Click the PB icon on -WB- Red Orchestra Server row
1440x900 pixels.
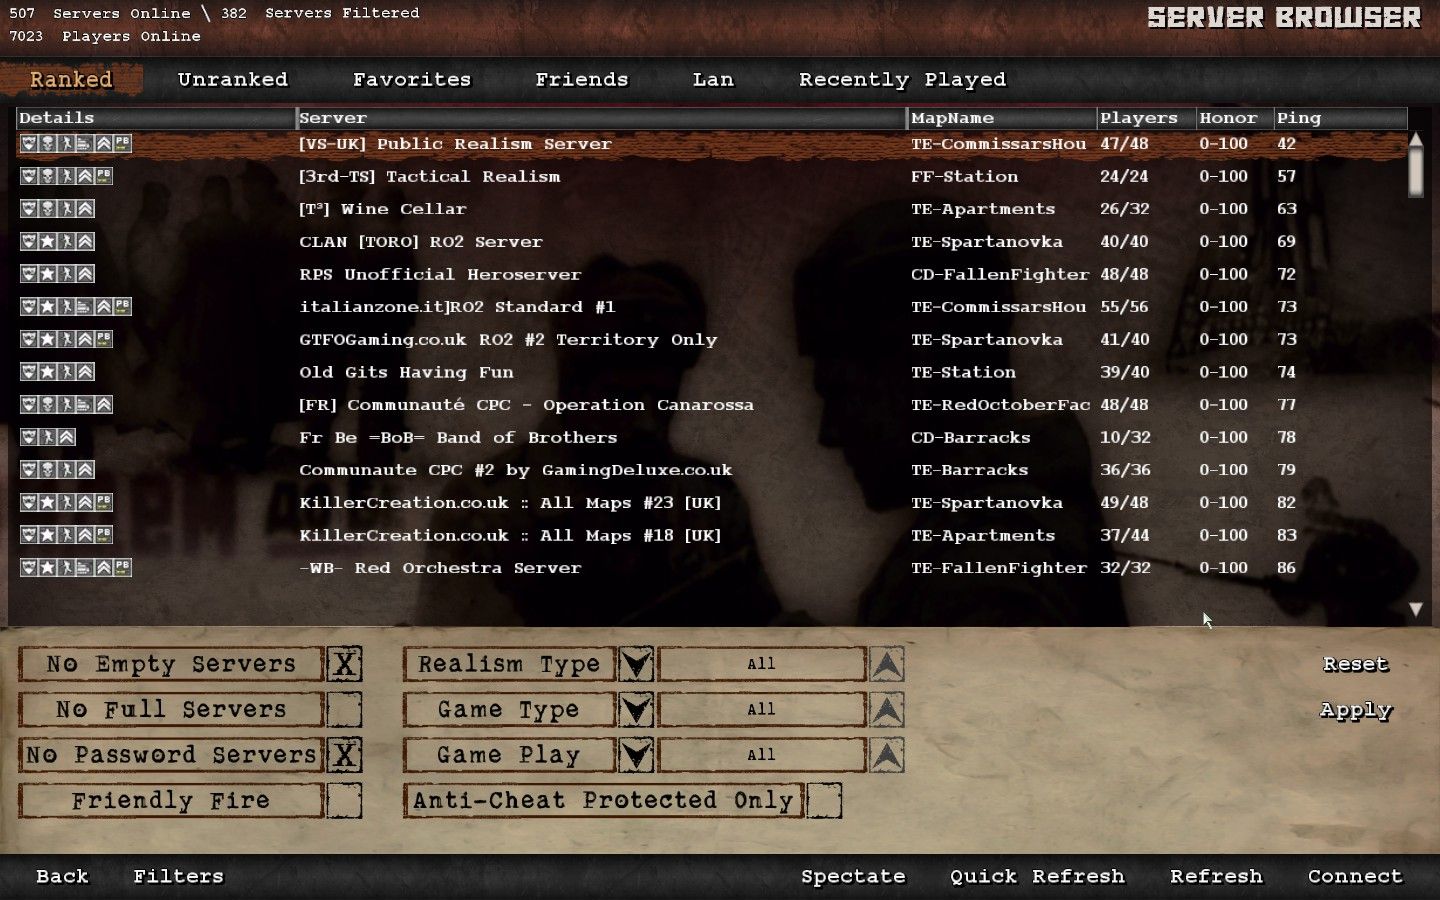point(122,568)
